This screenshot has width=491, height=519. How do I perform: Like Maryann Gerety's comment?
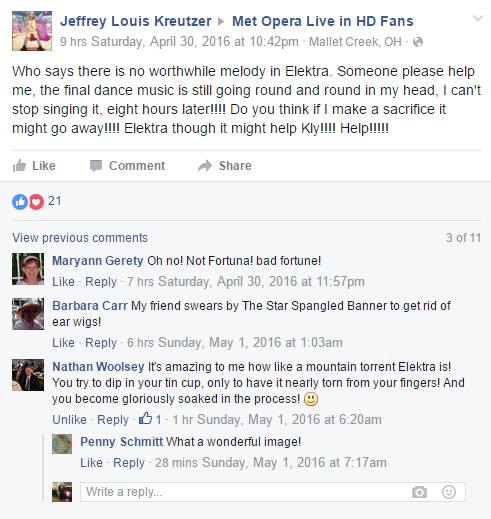pos(63,282)
